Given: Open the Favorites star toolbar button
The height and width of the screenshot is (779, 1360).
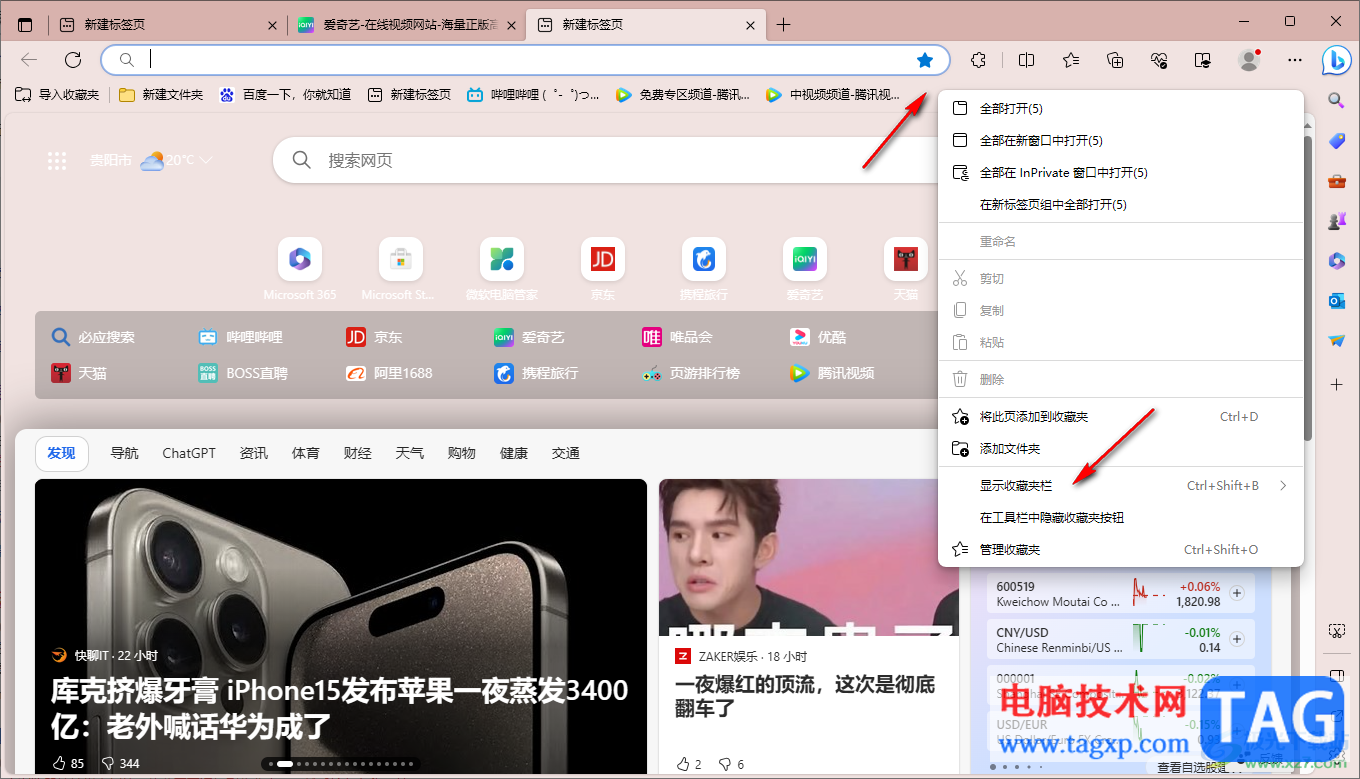Looking at the screenshot, I should point(1071,60).
